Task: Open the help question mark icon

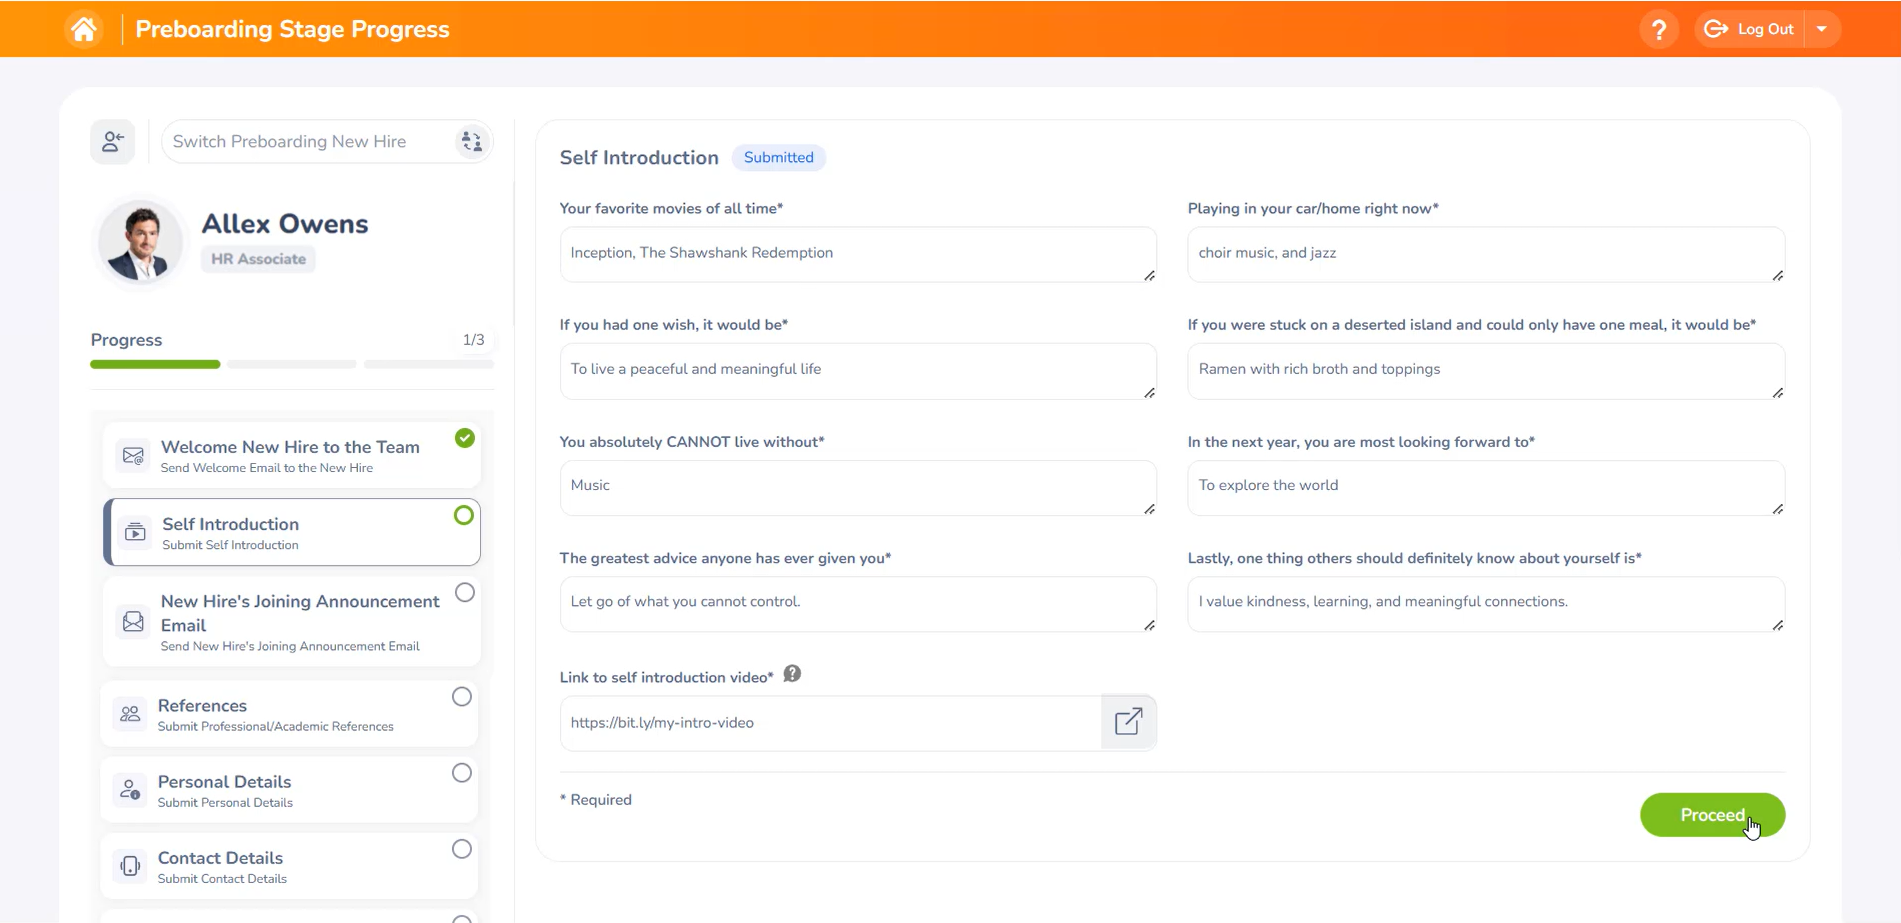Action: tap(1658, 29)
